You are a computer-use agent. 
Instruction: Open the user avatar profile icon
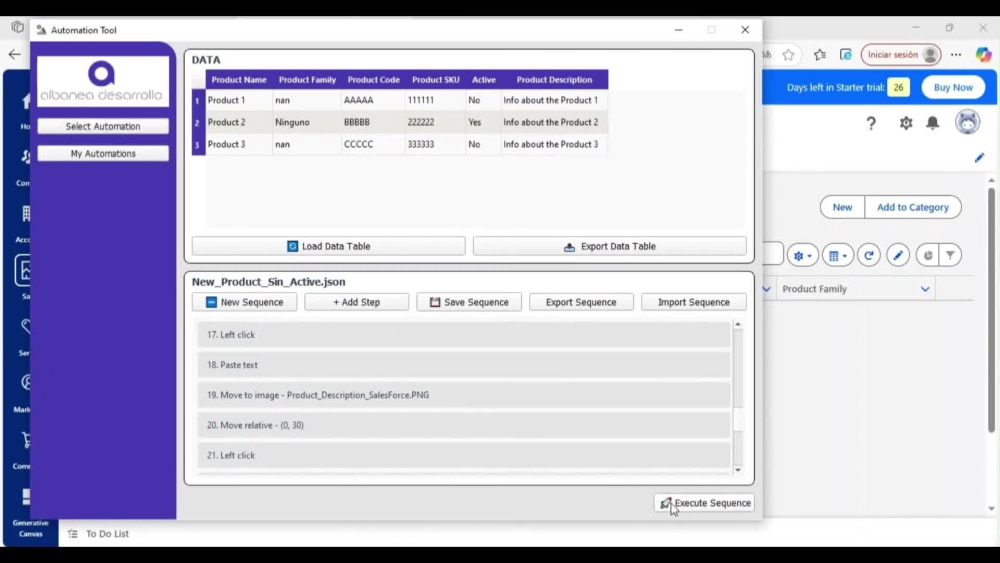coord(967,122)
